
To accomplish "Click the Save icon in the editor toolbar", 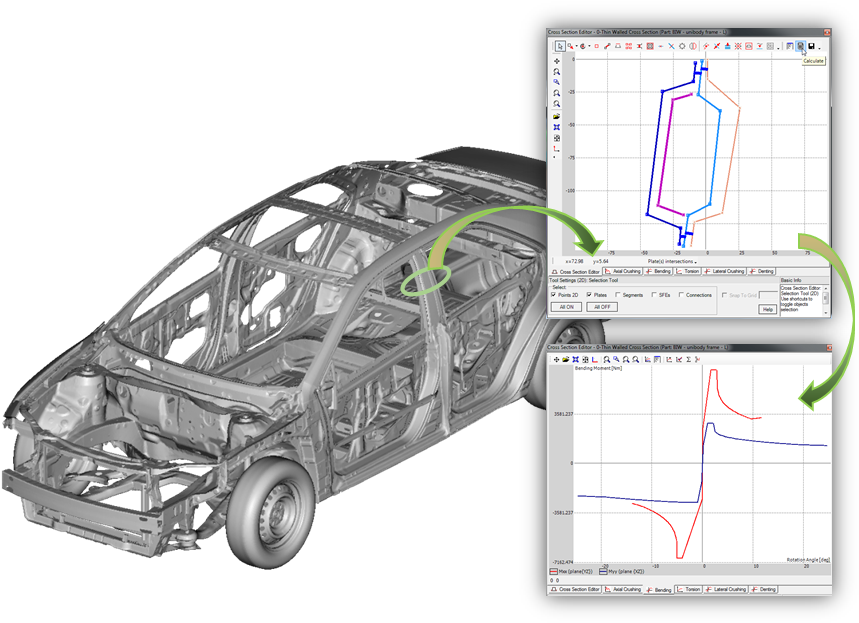I will (811, 45).
